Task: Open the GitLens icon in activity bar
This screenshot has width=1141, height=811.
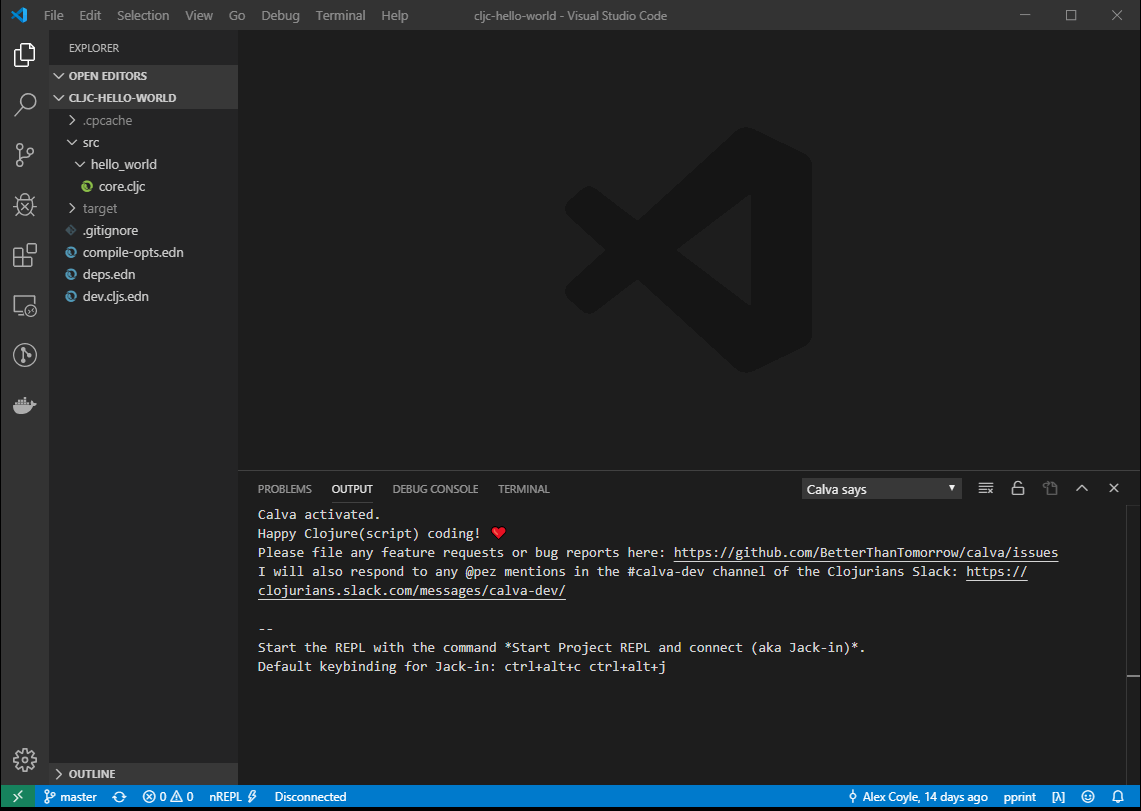Action: click(x=25, y=355)
